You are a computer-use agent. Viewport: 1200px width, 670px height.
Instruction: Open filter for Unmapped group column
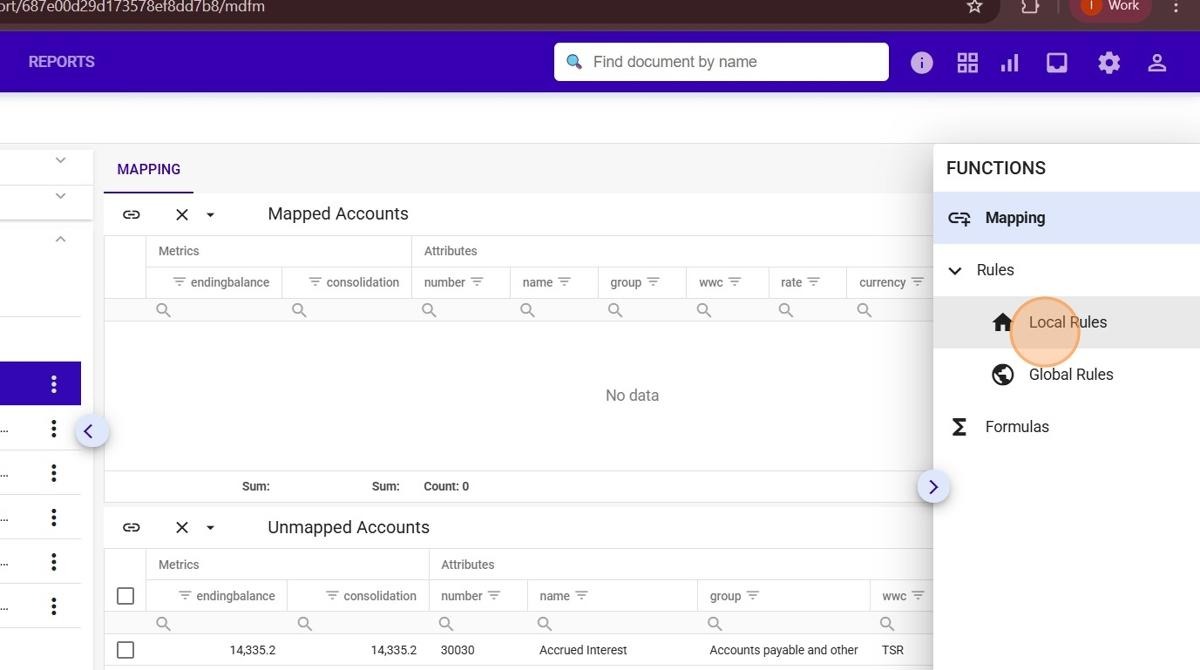tap(752, 596)
